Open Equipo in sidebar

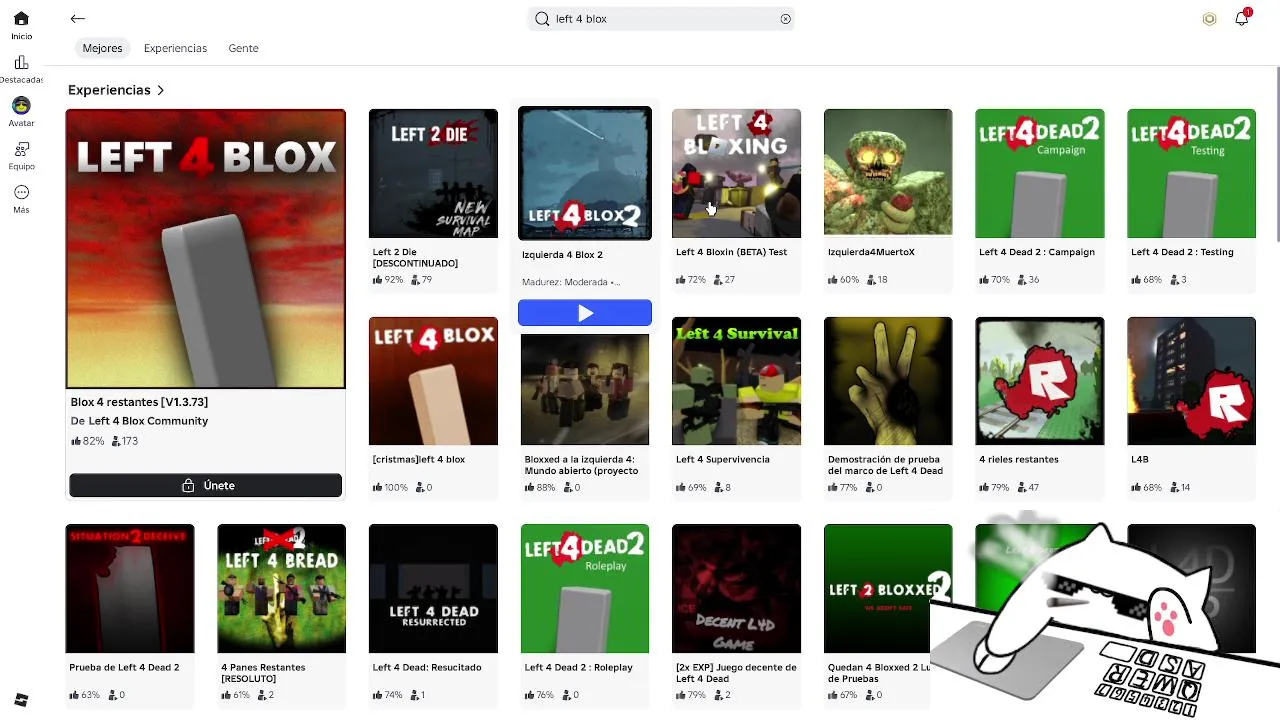21,155
